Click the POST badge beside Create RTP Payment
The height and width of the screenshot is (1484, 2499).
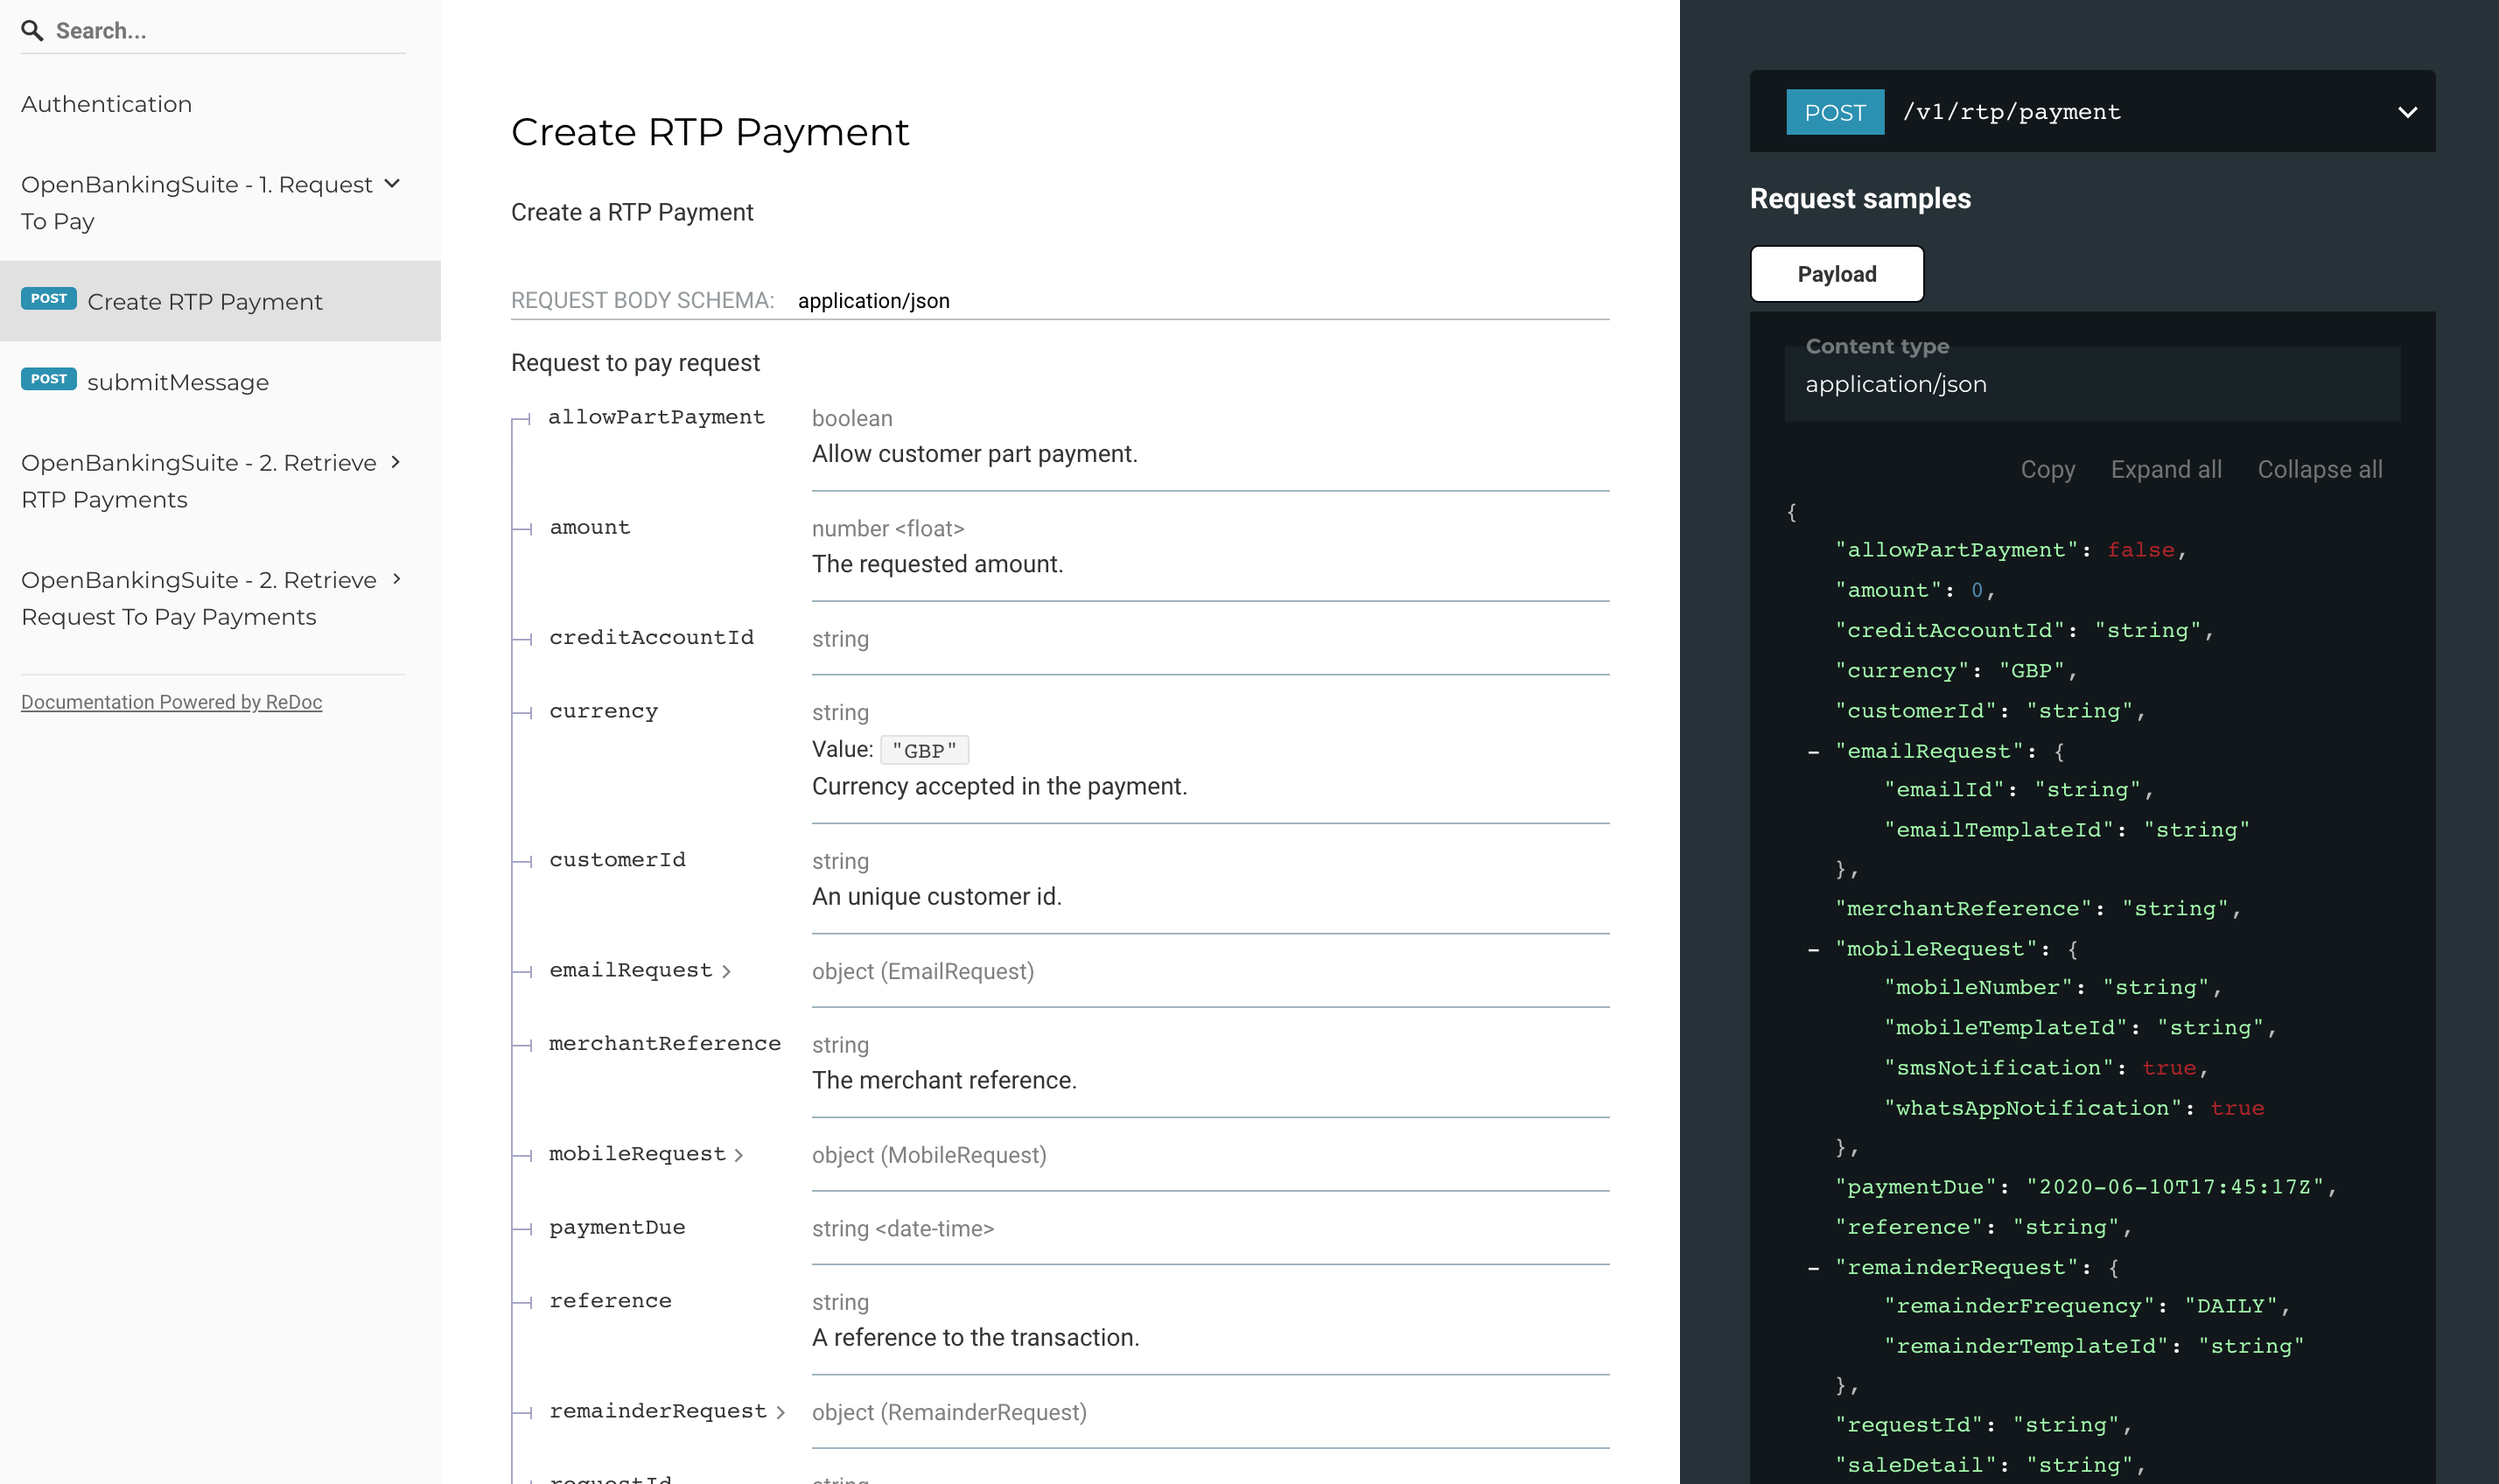48,298
